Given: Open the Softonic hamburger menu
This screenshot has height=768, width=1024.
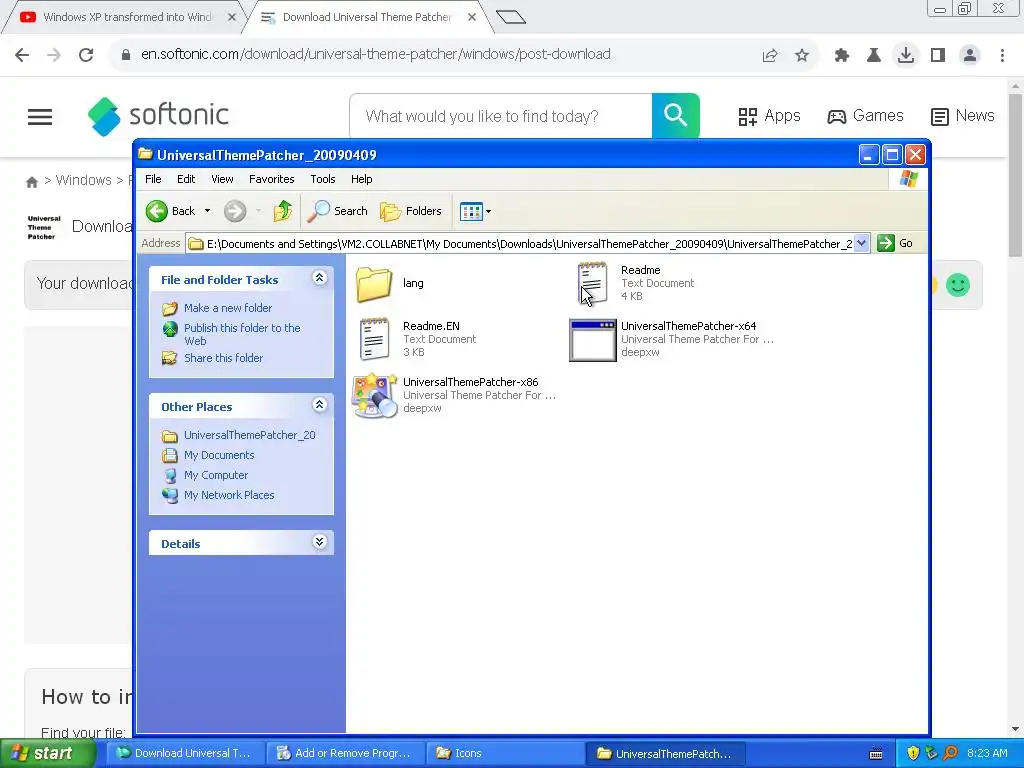Looking at the screenshot, I should click(40, 117).
